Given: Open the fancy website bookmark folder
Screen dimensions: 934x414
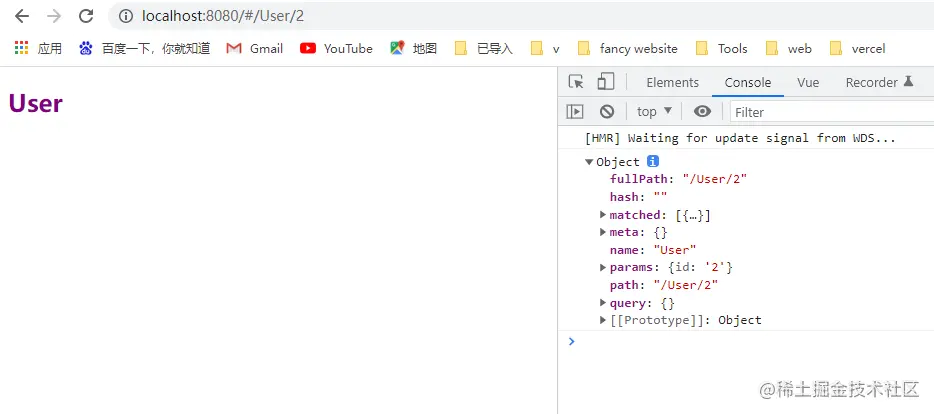Looking at the screenshot, I should tap(627, 48).
